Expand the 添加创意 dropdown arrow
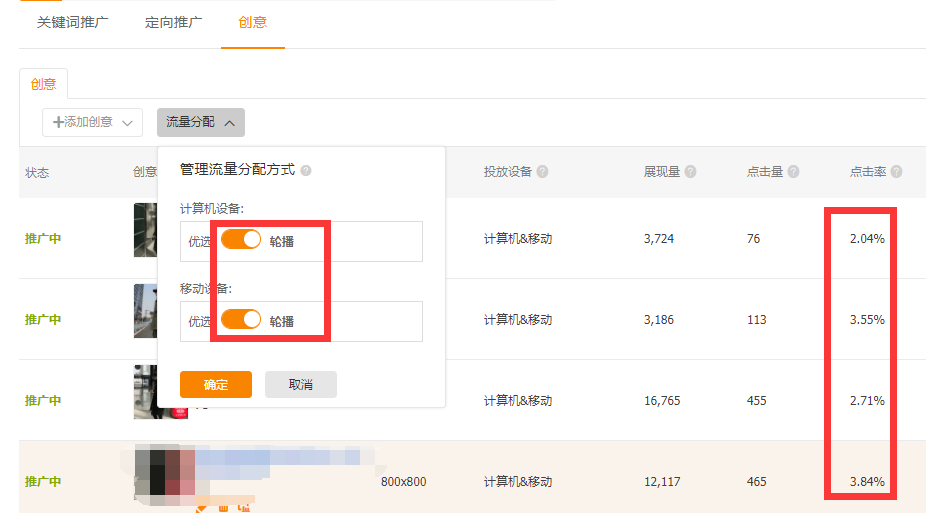This screenshot has width=926, height=513. [x=127, y=123]
